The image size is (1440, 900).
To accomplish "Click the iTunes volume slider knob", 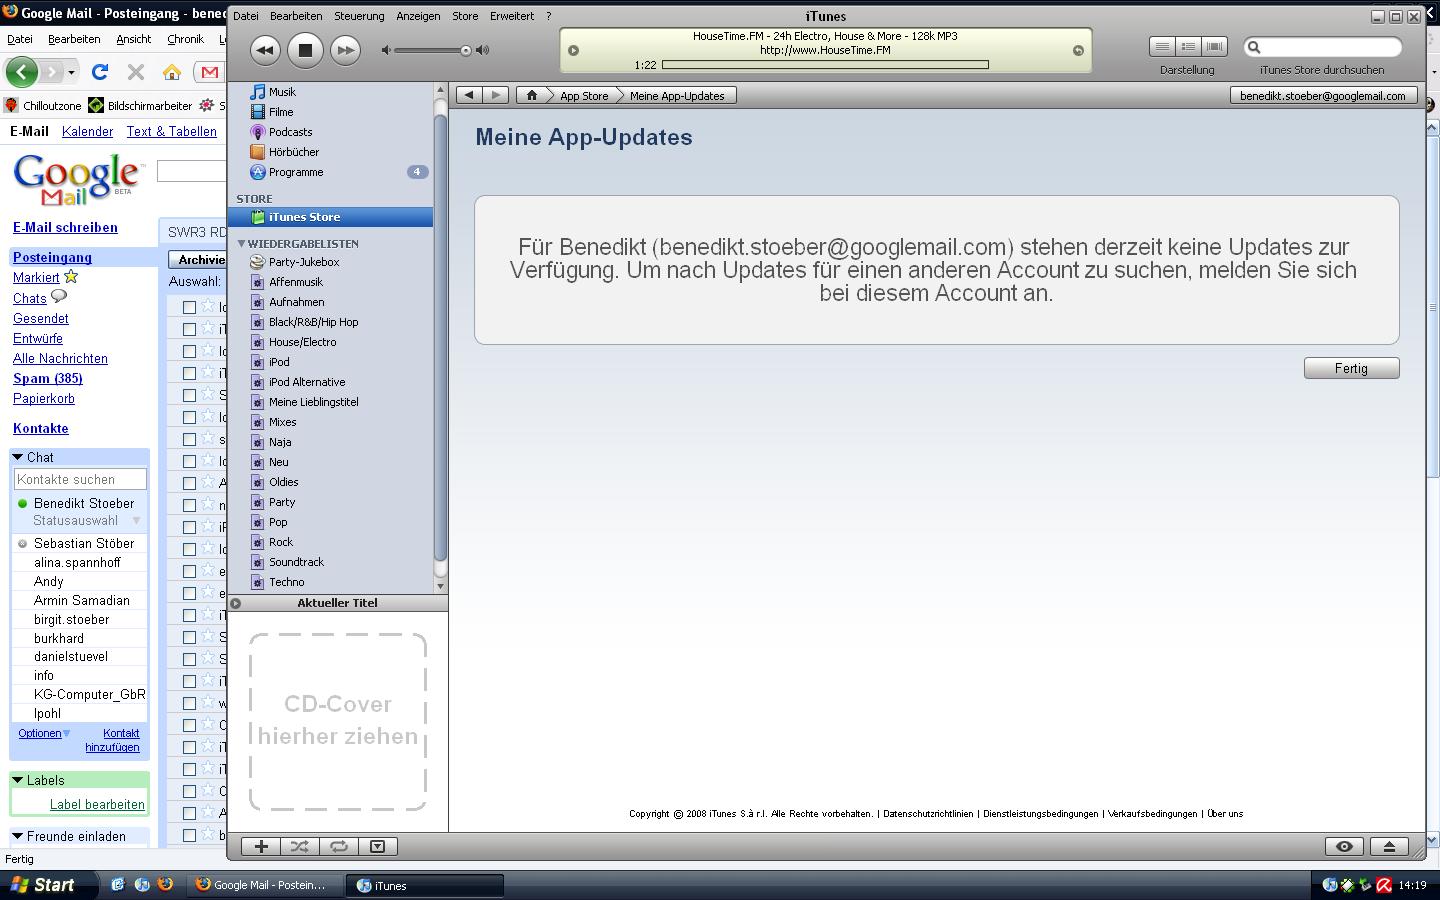I will [466, 51].
